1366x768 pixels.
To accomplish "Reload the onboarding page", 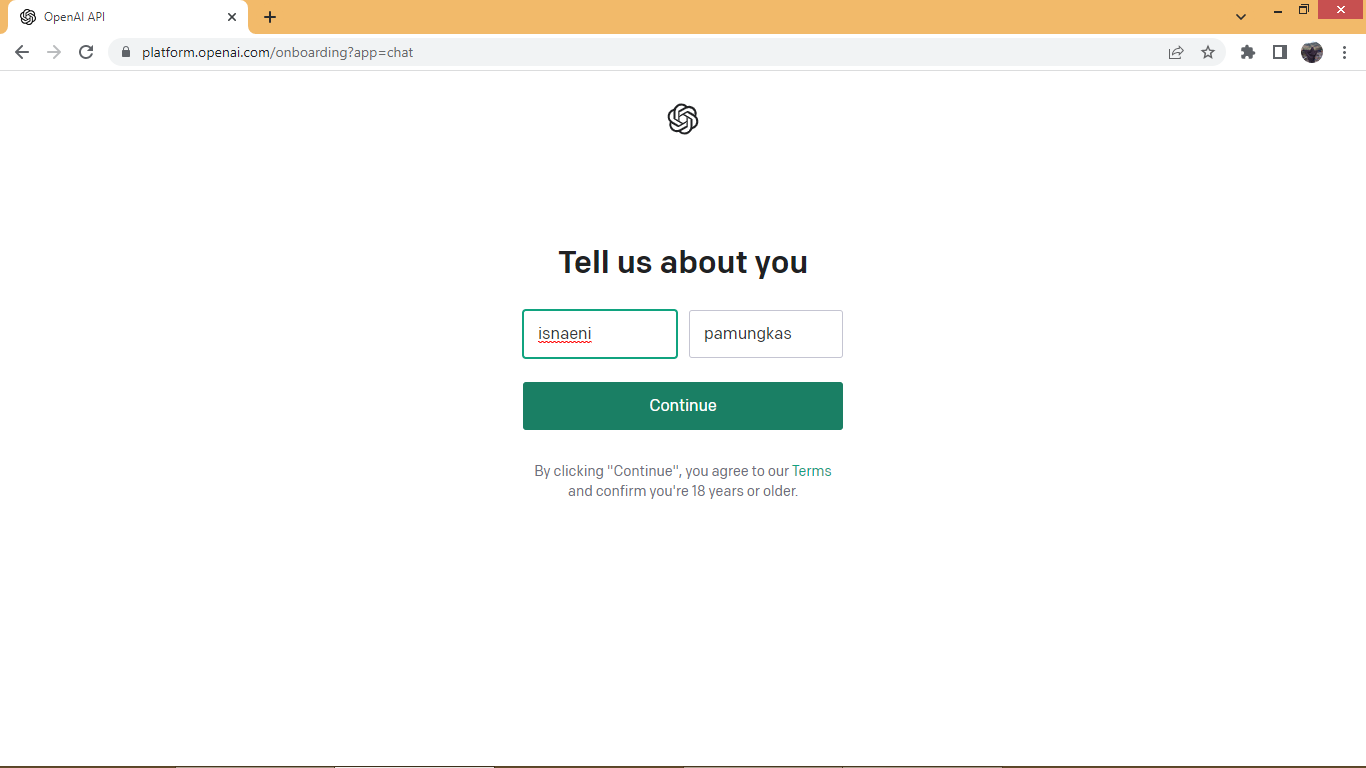I will (86, 52).
